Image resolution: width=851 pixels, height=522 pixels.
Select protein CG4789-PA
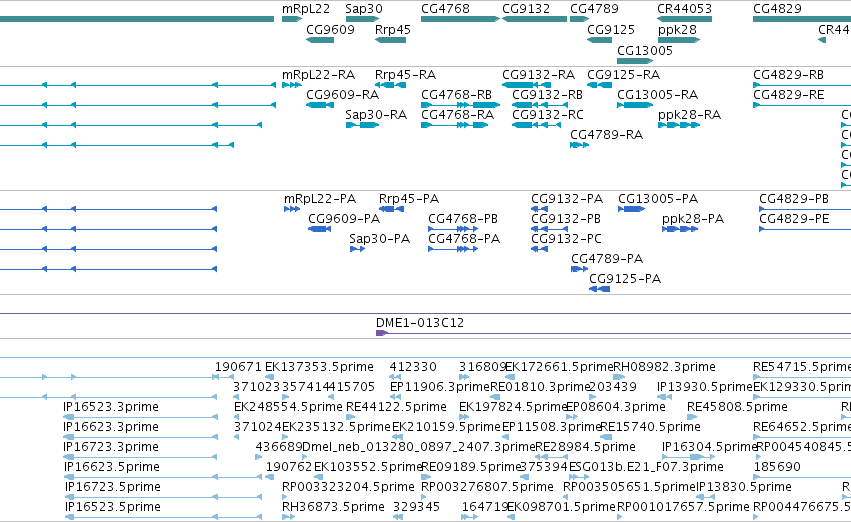pos(580,269)
